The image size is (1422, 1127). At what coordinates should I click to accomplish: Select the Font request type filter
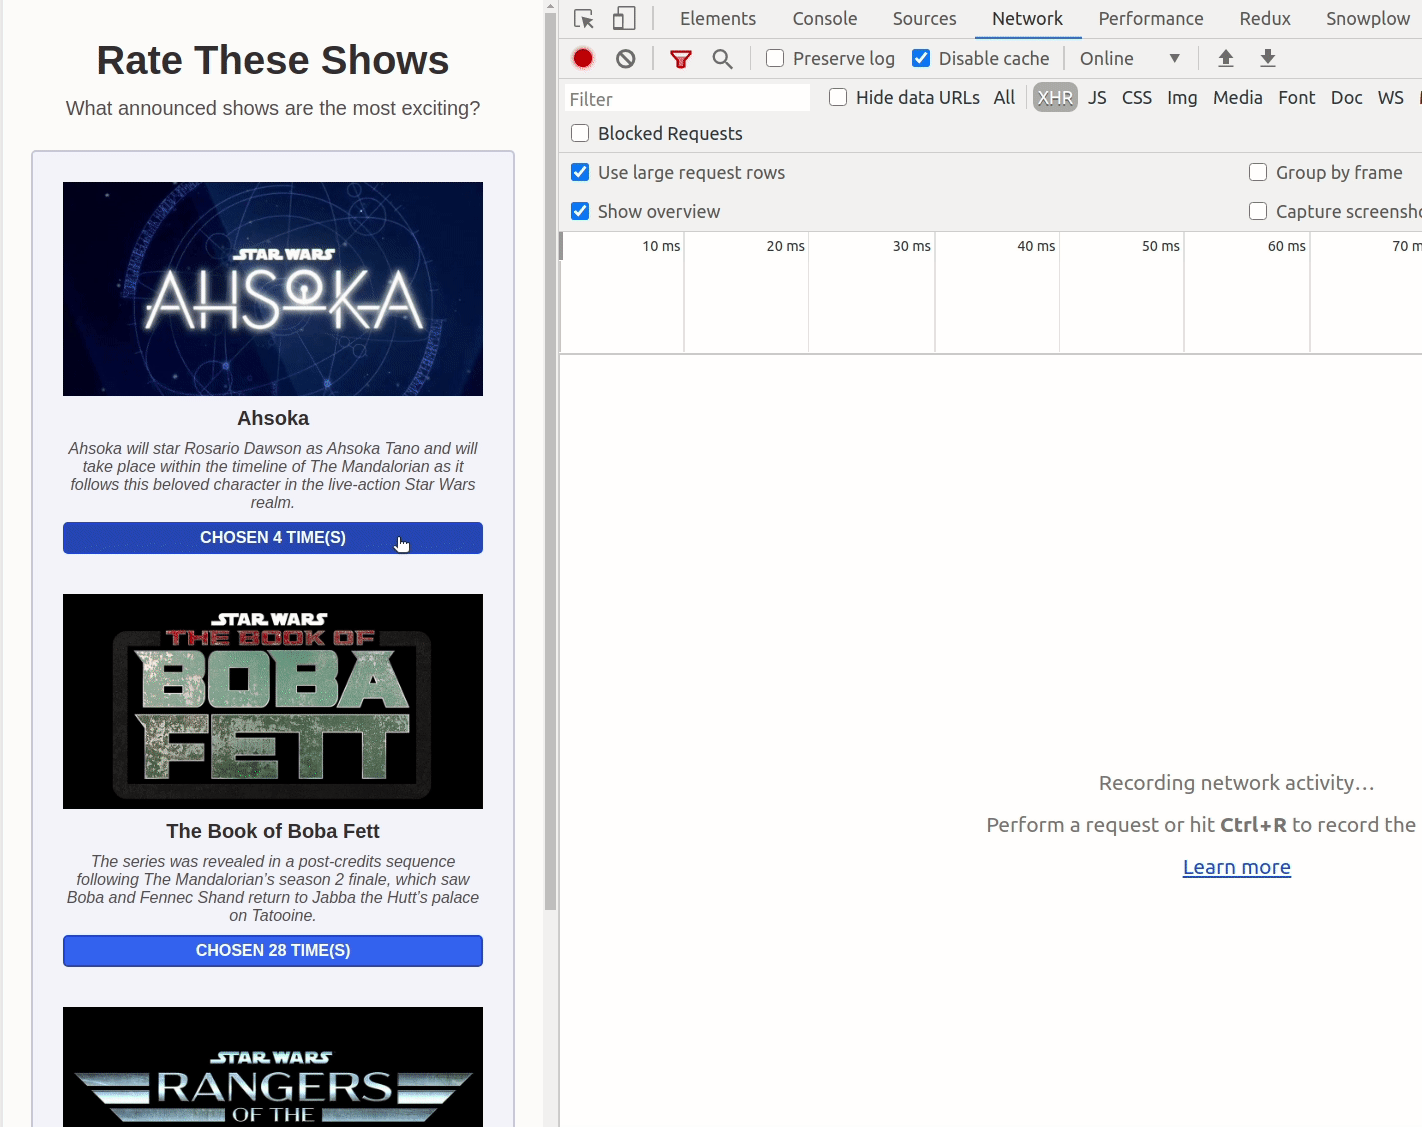tap(1297, 98)
